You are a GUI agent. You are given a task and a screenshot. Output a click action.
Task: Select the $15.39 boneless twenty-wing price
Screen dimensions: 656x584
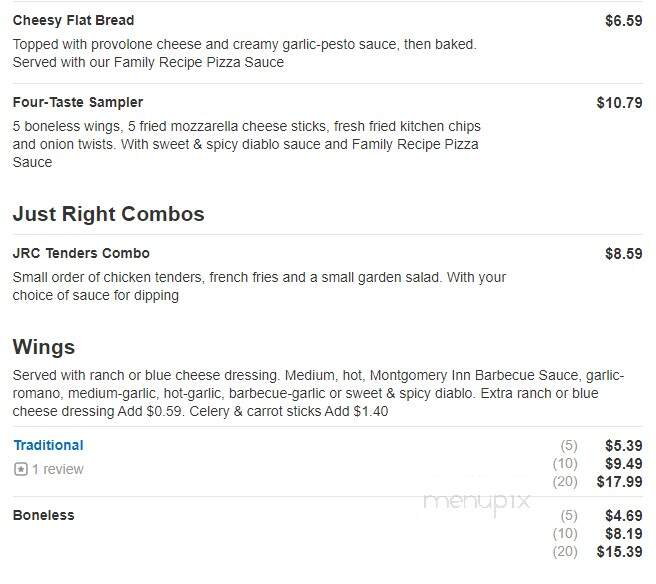coord(619,551)
